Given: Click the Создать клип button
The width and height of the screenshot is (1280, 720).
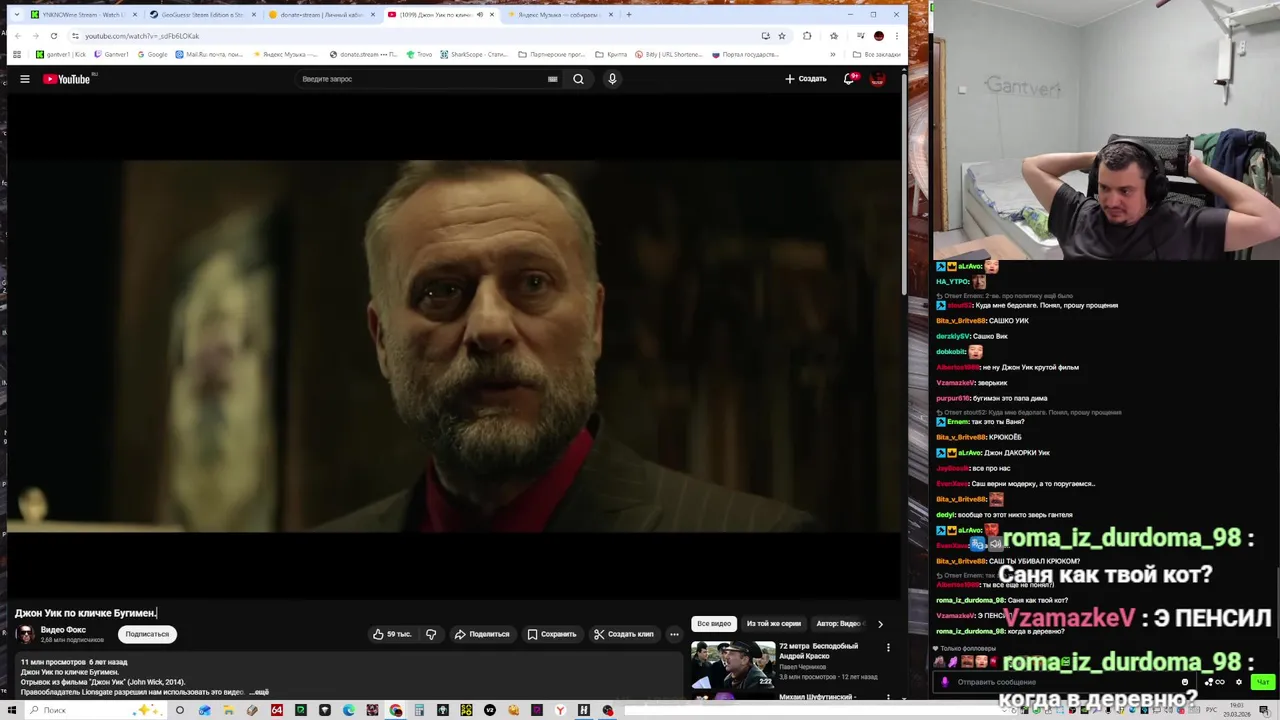Looking at the screenshot, I should click(x=623, y=634).
